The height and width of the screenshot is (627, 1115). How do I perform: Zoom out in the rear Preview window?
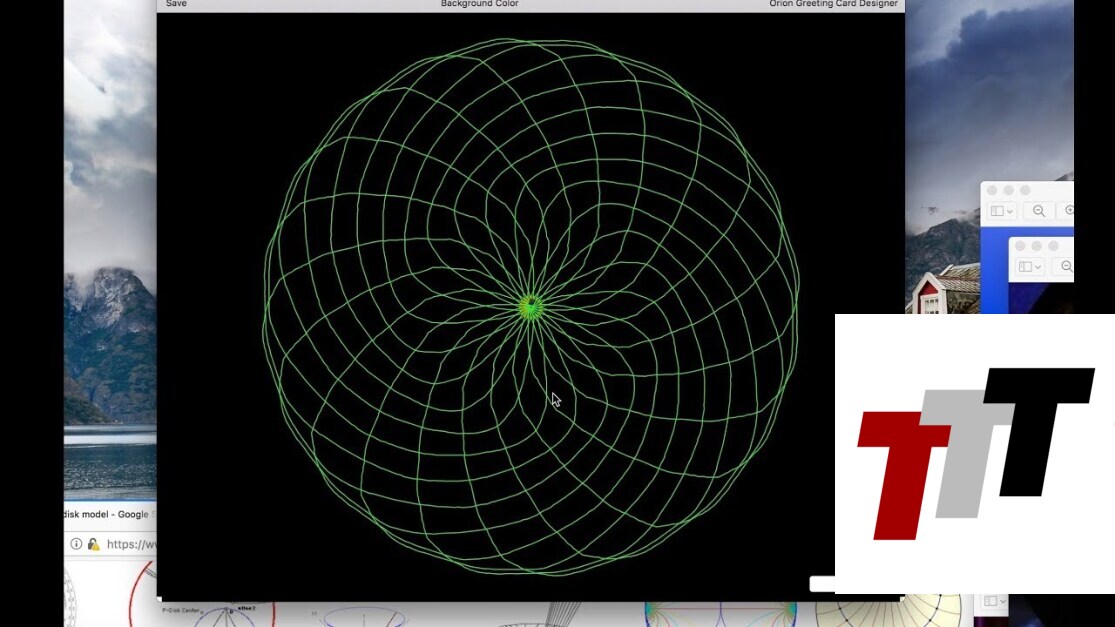pyautogui.click(x=1039, y=211)
